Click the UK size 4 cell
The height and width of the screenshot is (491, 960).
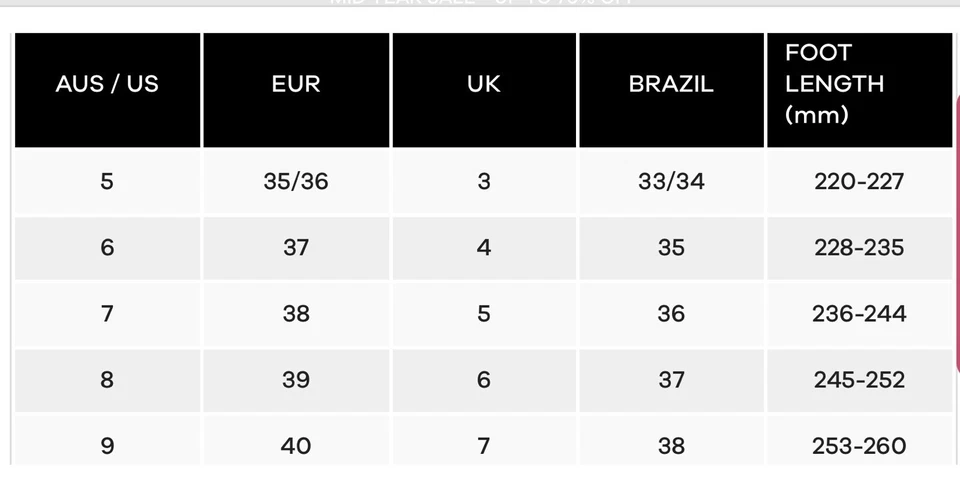pos(484,247)
